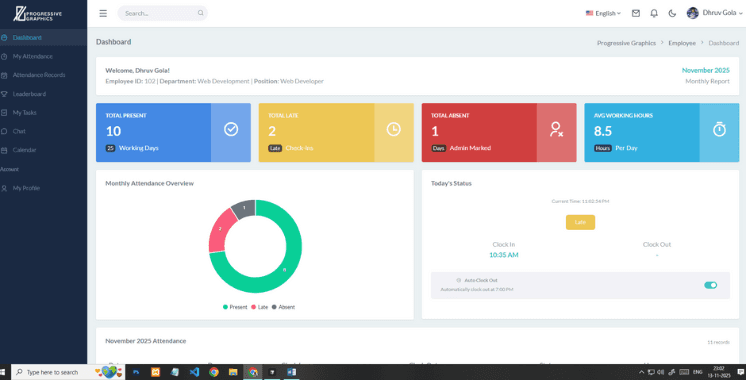
Task: Click the "Welcome, Dhruv Gola!" text
Action: (137, 70)
